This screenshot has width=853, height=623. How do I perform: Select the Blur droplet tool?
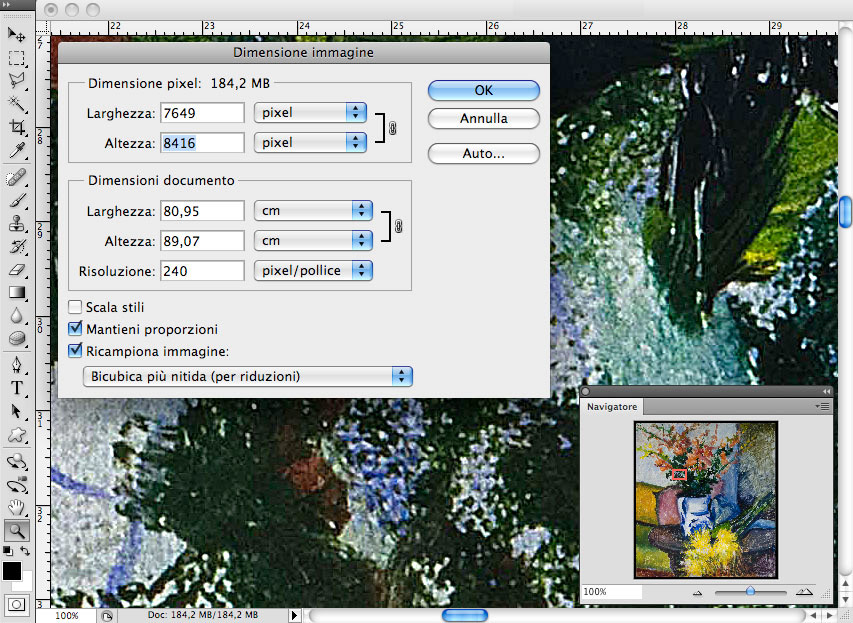click(x=16, y=316)
